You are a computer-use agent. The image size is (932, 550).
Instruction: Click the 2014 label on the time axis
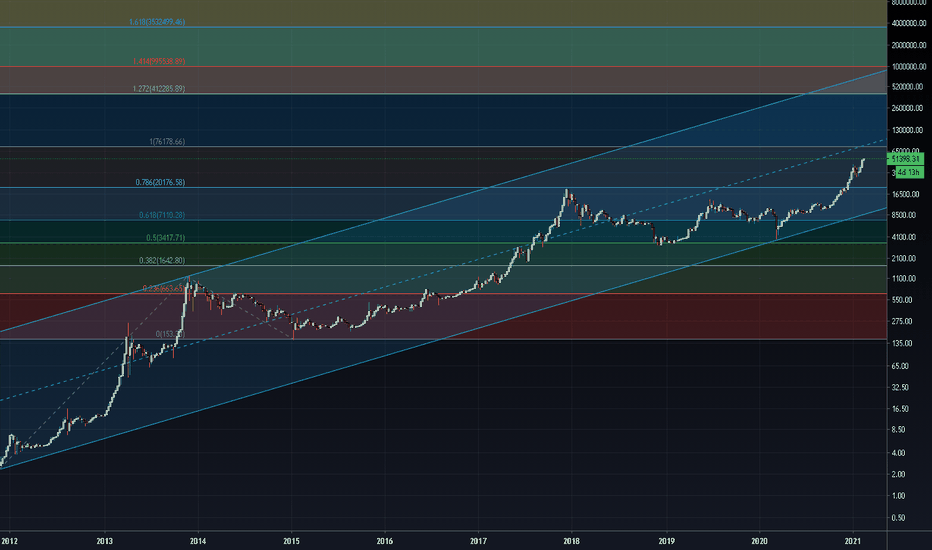click(198, 541)
